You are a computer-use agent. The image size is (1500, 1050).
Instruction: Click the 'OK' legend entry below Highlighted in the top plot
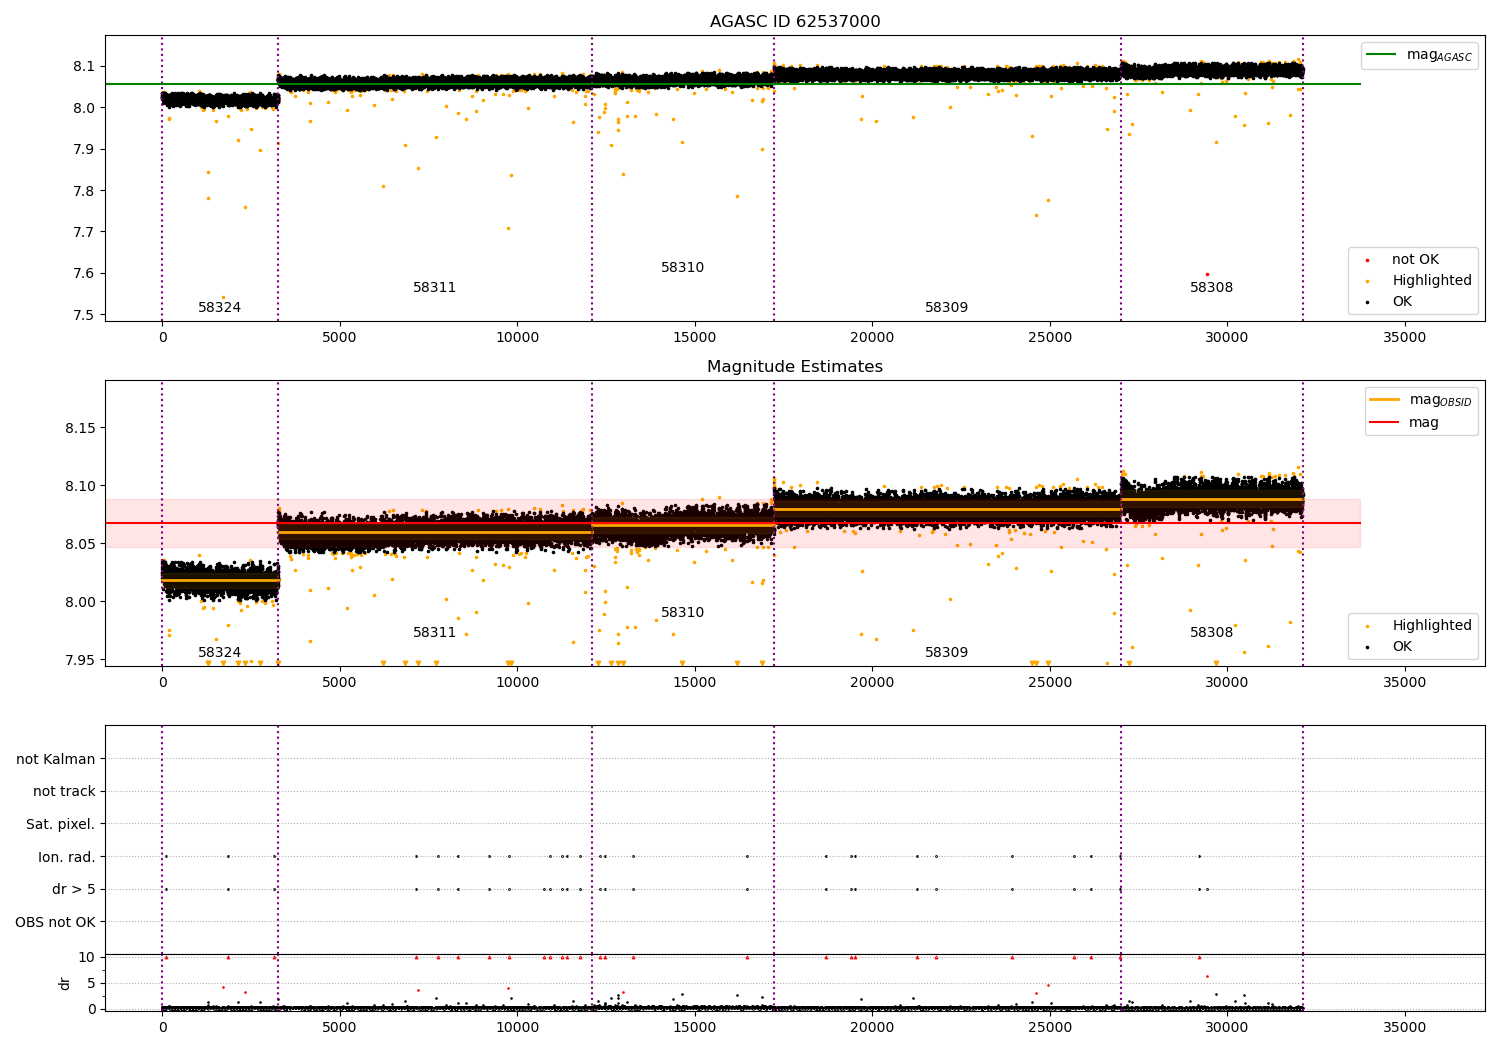click(1402, 302)
